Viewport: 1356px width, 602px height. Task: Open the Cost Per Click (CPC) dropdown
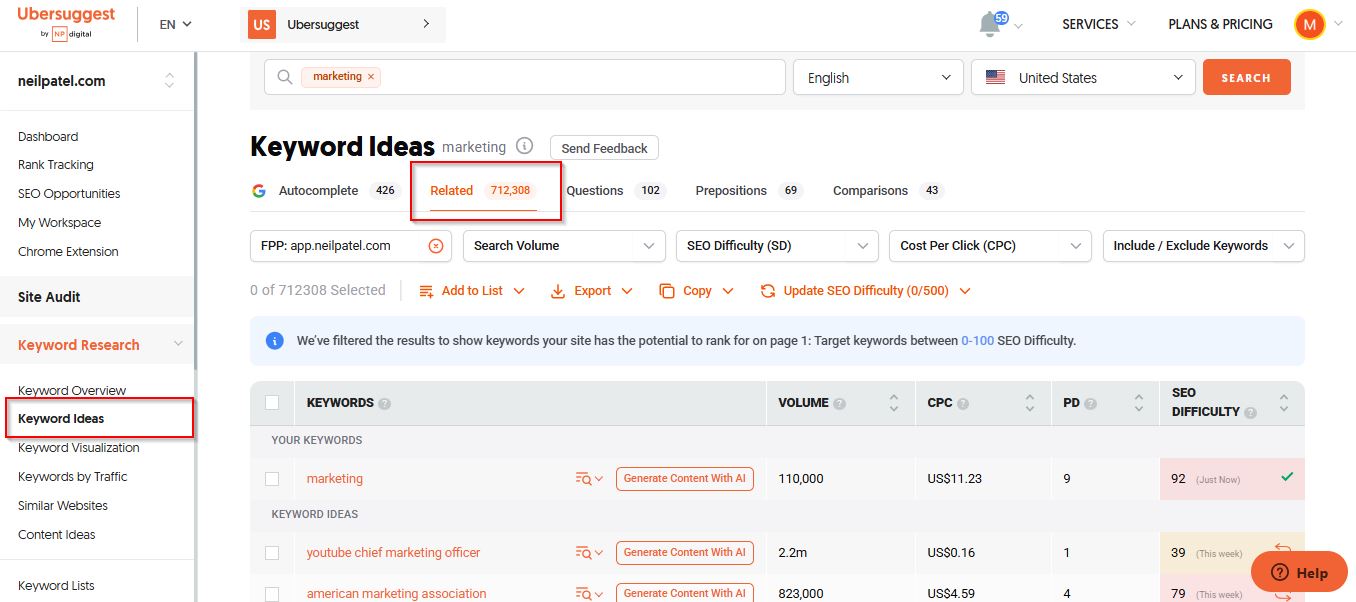pos(990,246)
